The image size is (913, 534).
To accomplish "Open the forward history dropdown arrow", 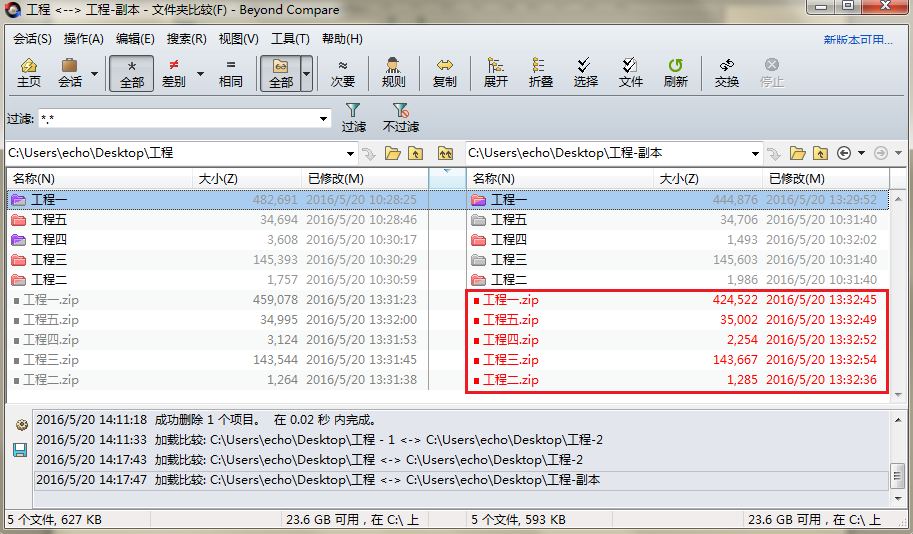I will tap(898, 153).
